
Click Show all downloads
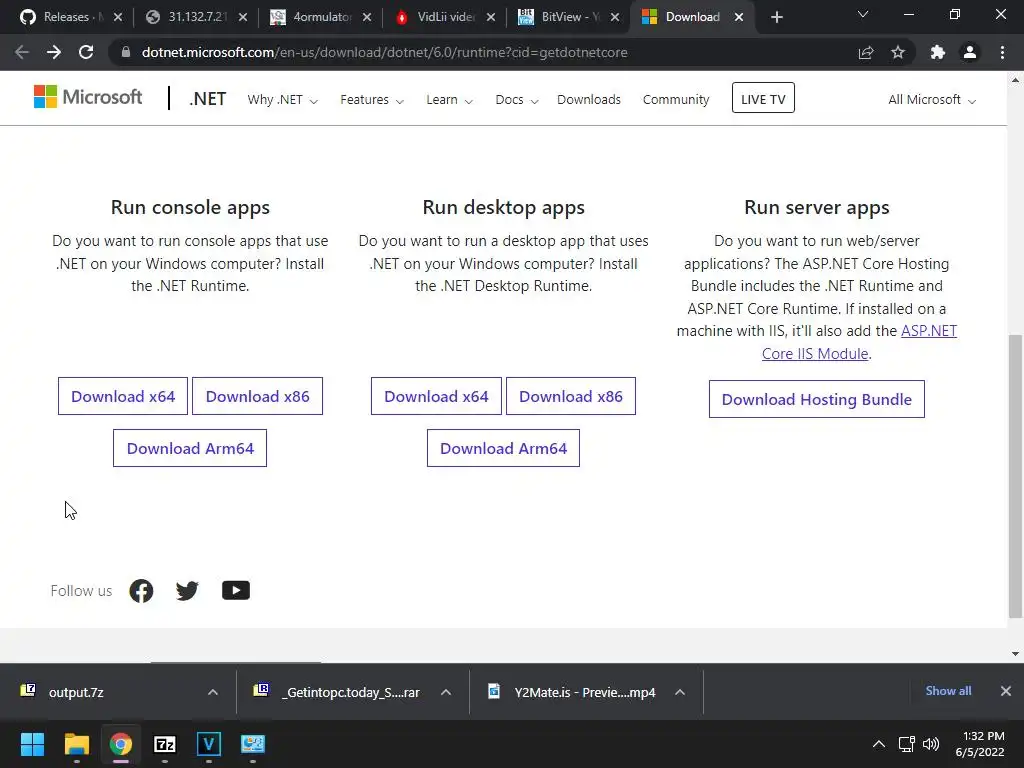coord(948,691)
